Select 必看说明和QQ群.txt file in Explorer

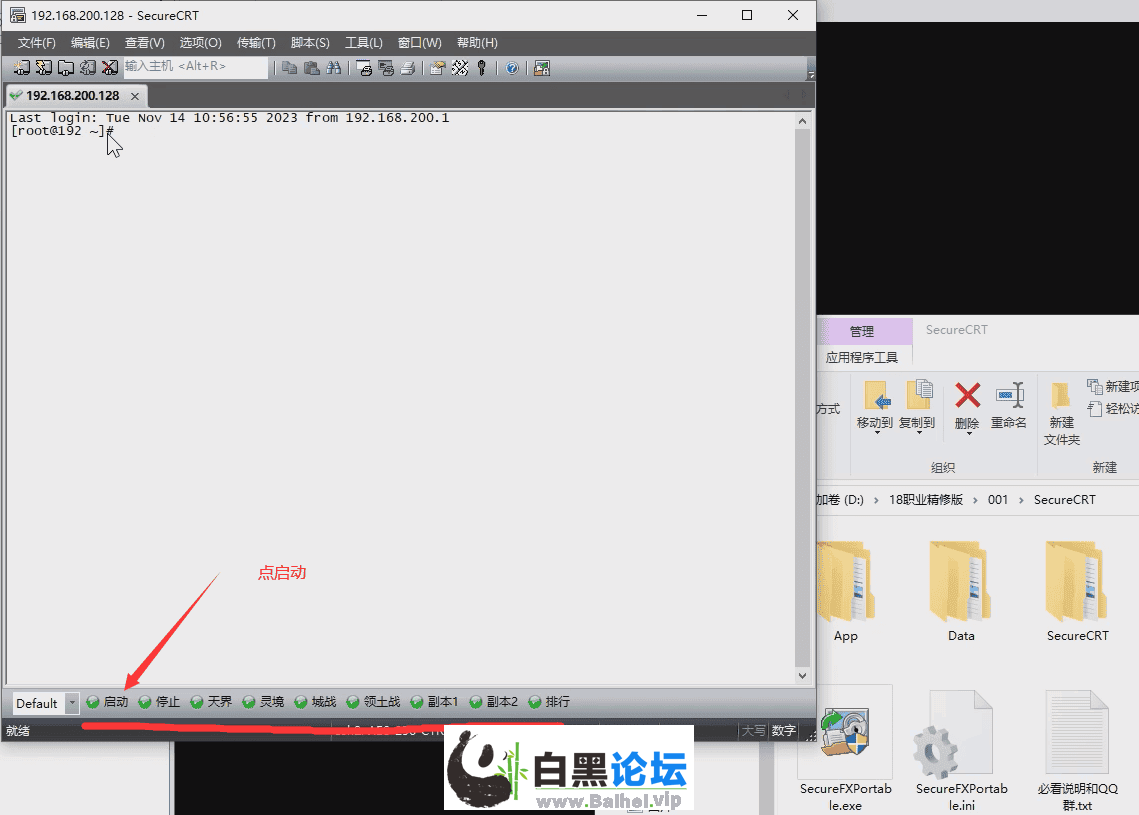1077,751
